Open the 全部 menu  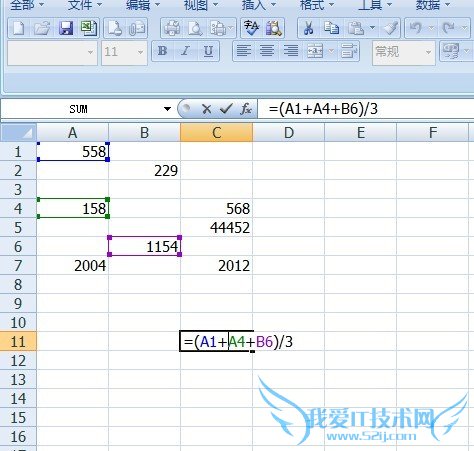pos(26,5)
